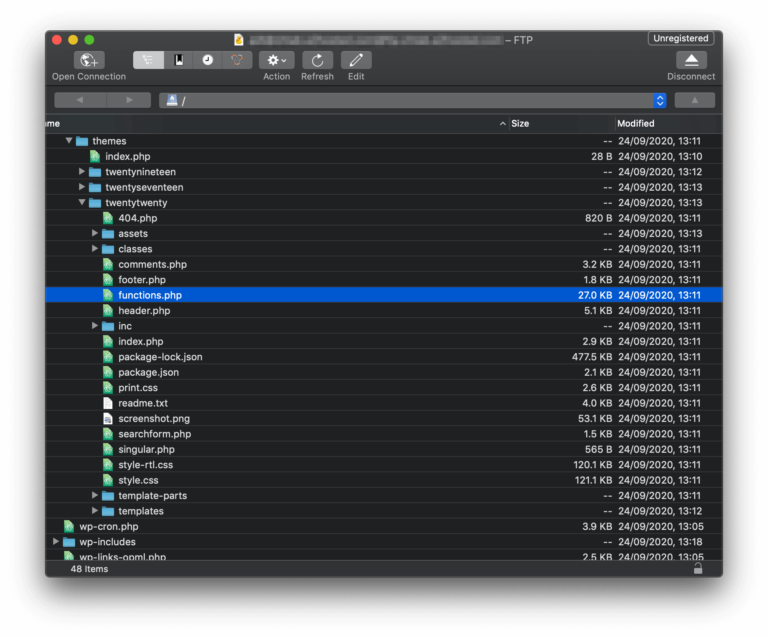The width and height of the screenshot is (768, 637).
Task: Collapse the twentytwenty folder
Action: tap(82, 203)
